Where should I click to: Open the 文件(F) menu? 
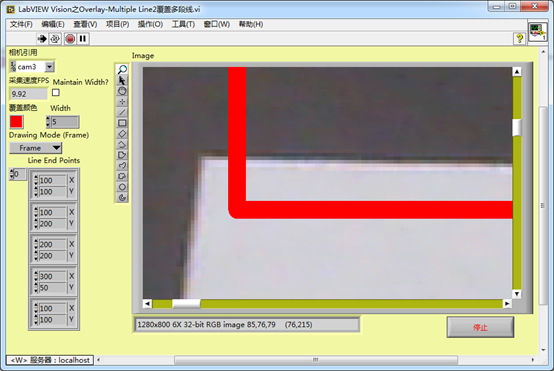click(x=21, y=24)
